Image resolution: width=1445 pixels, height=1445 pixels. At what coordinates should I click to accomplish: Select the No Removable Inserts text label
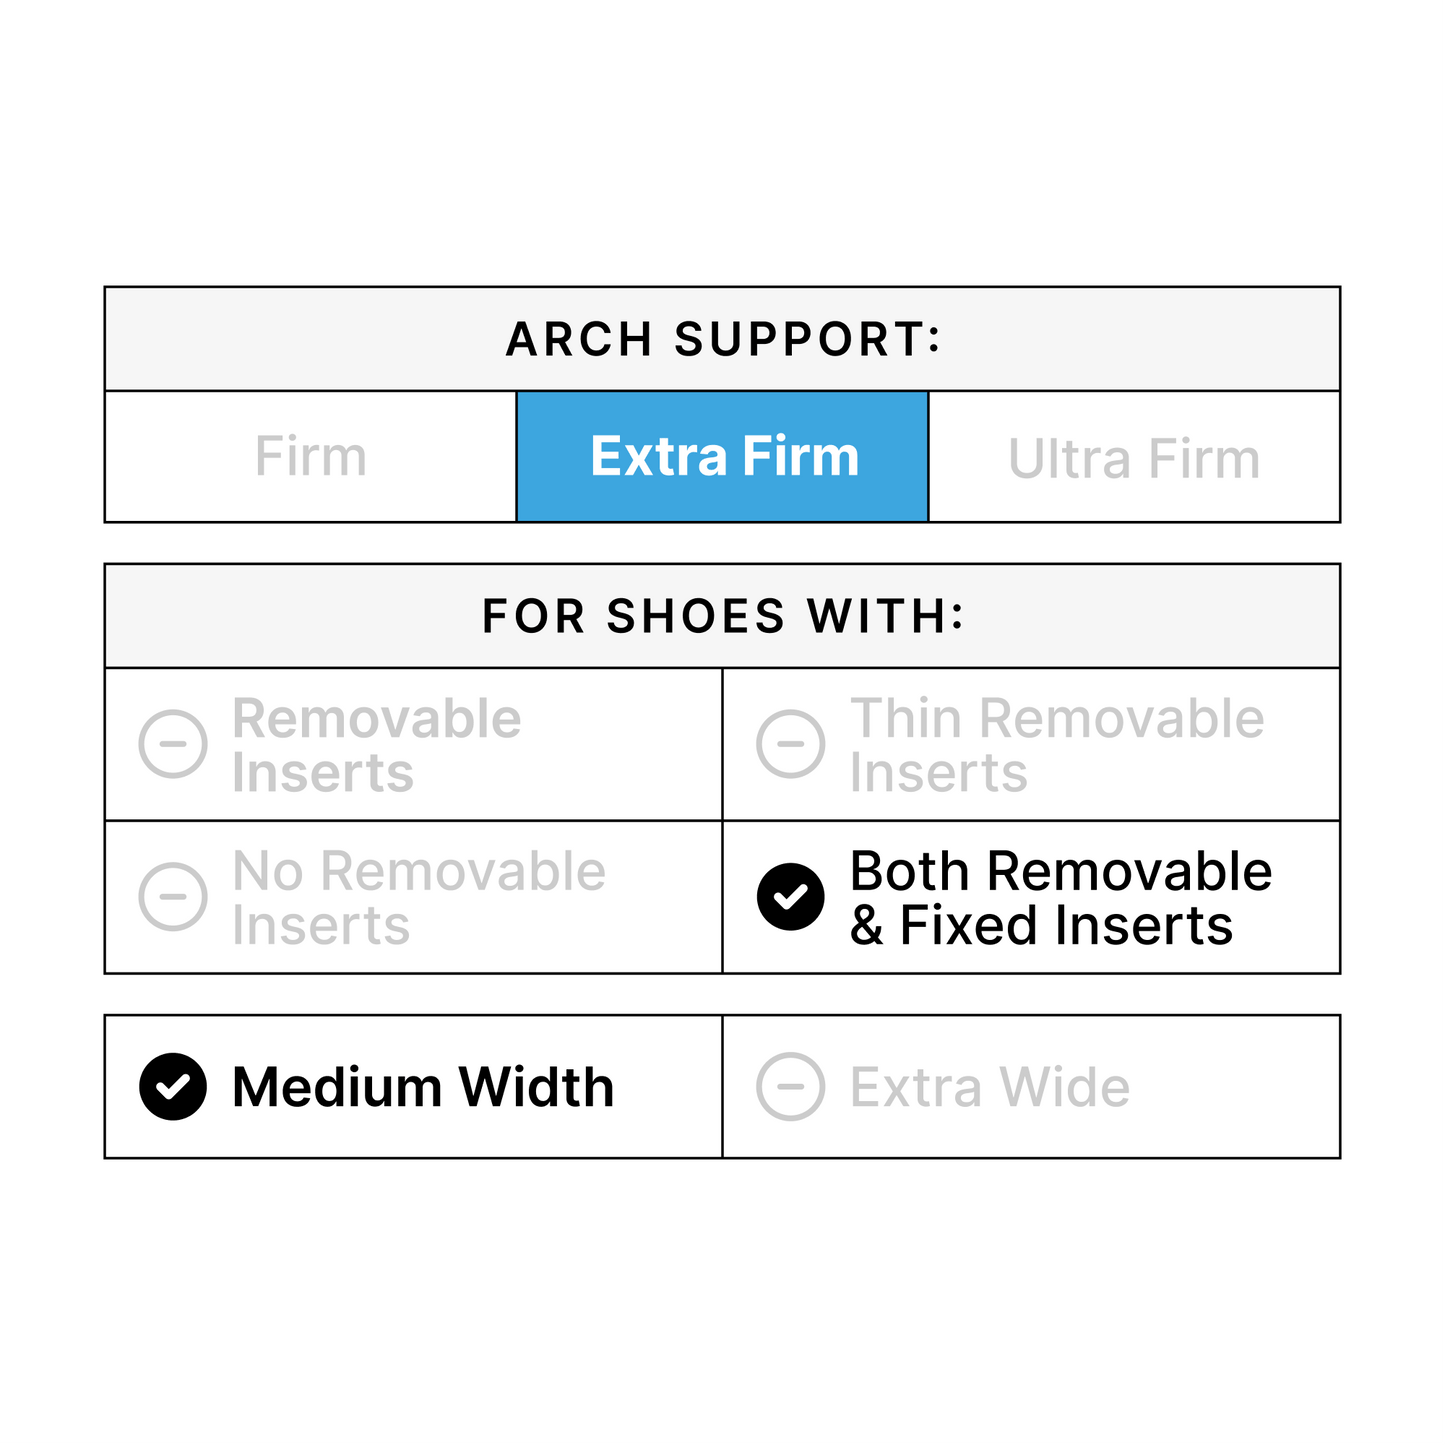coord(418,897)
